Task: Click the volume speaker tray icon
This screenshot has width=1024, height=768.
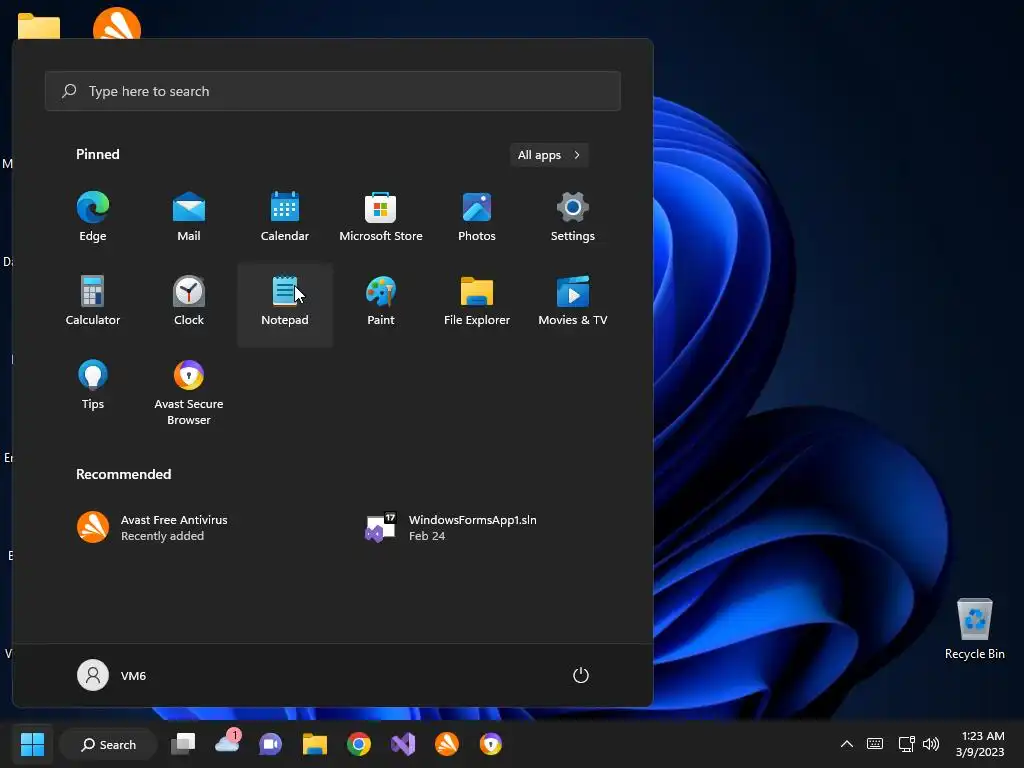Action: pyautogui.click(x=931, y=744)
